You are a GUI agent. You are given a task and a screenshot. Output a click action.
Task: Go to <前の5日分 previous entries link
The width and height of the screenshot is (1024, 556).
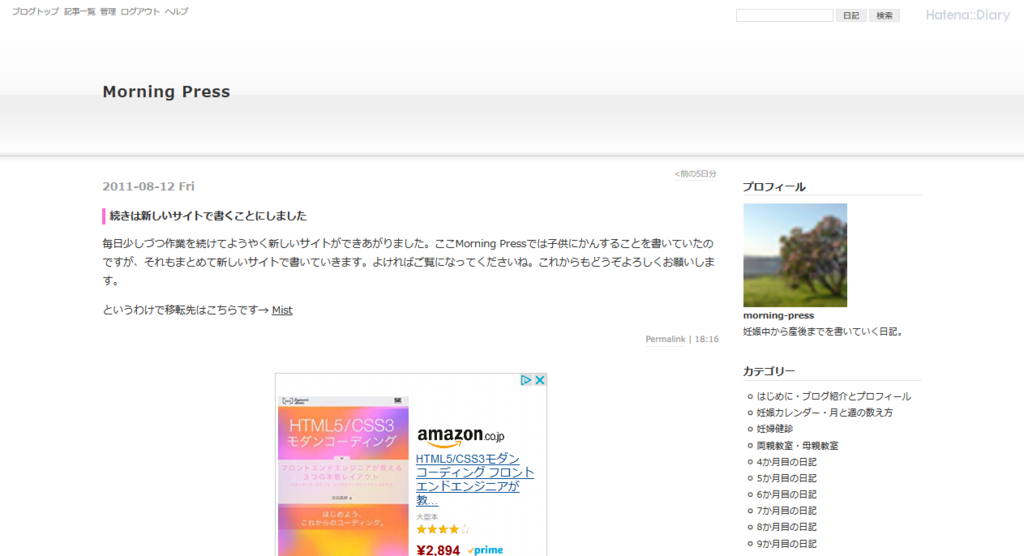click(x=696, y=174)
